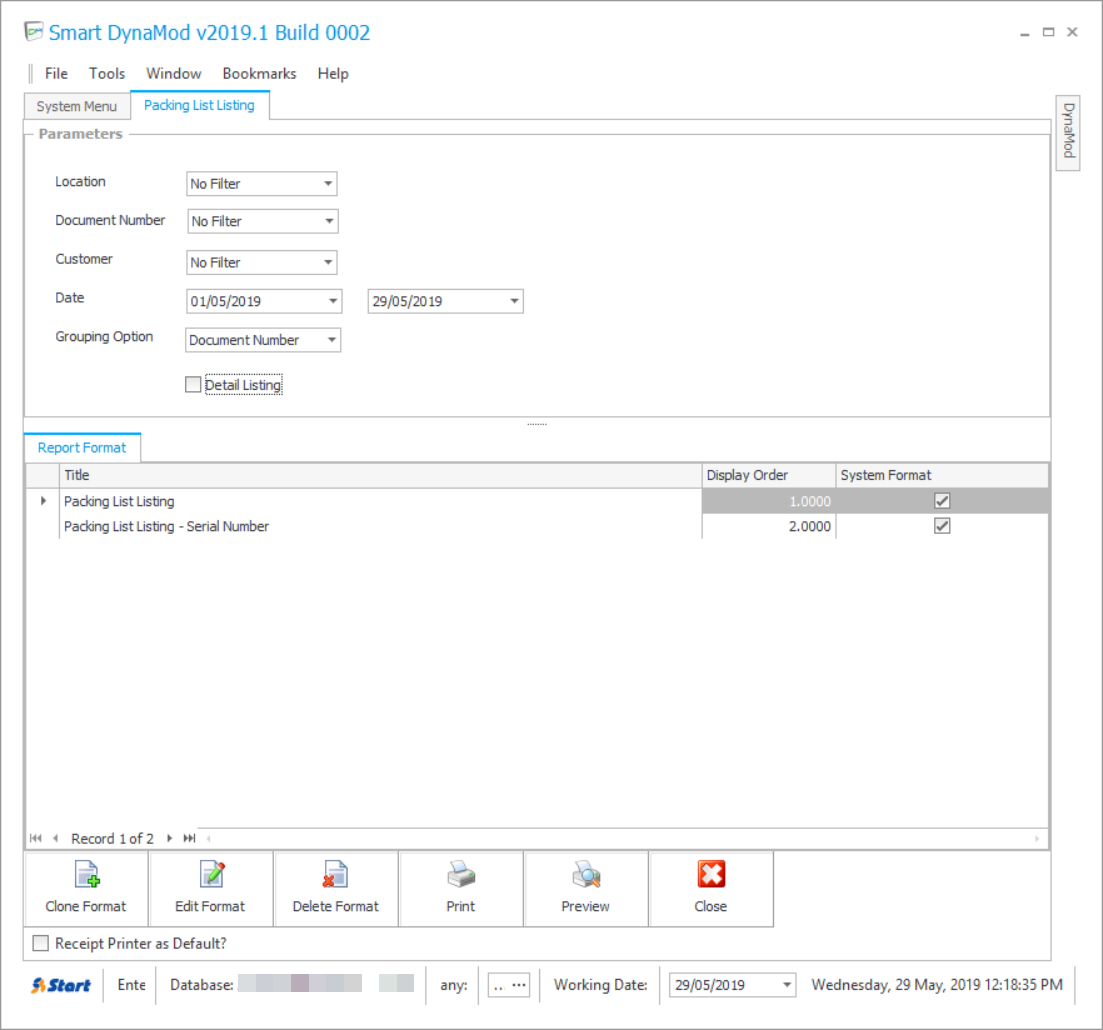Open the Tools menu
The image size is (1103, 1030).
pos(107,73)
